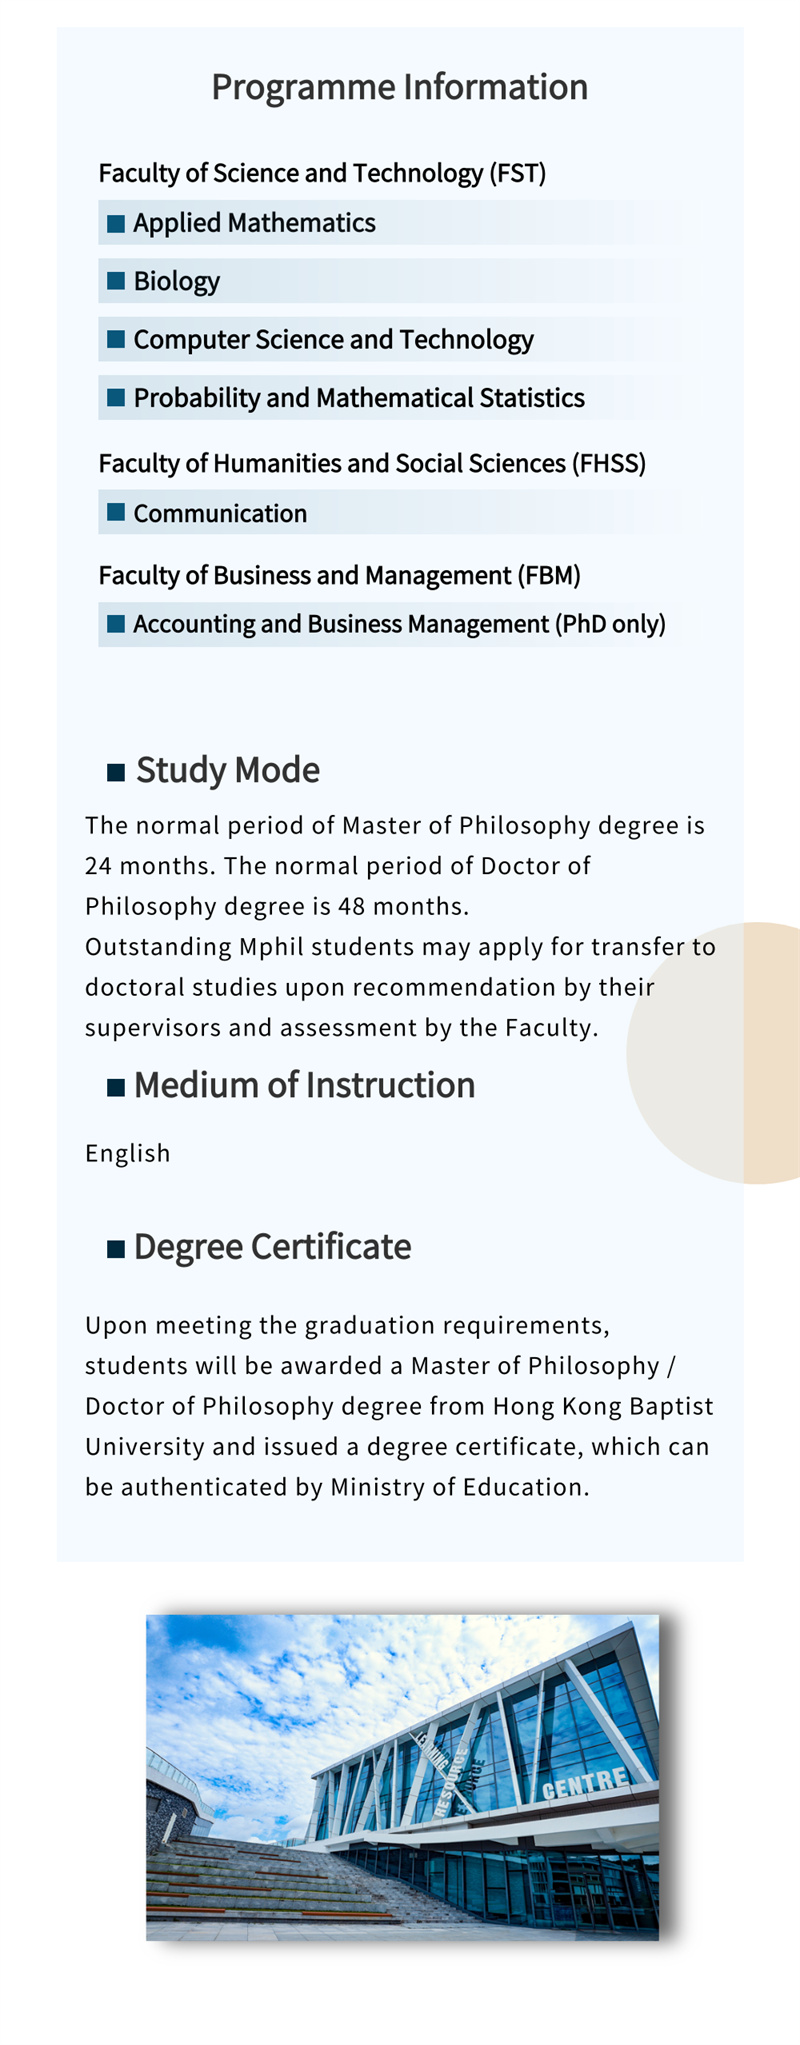Click the bullet beside Accounting and Business Management
Image resolution: width=800 pixels, height=2045 pixels.
point(116,624)
